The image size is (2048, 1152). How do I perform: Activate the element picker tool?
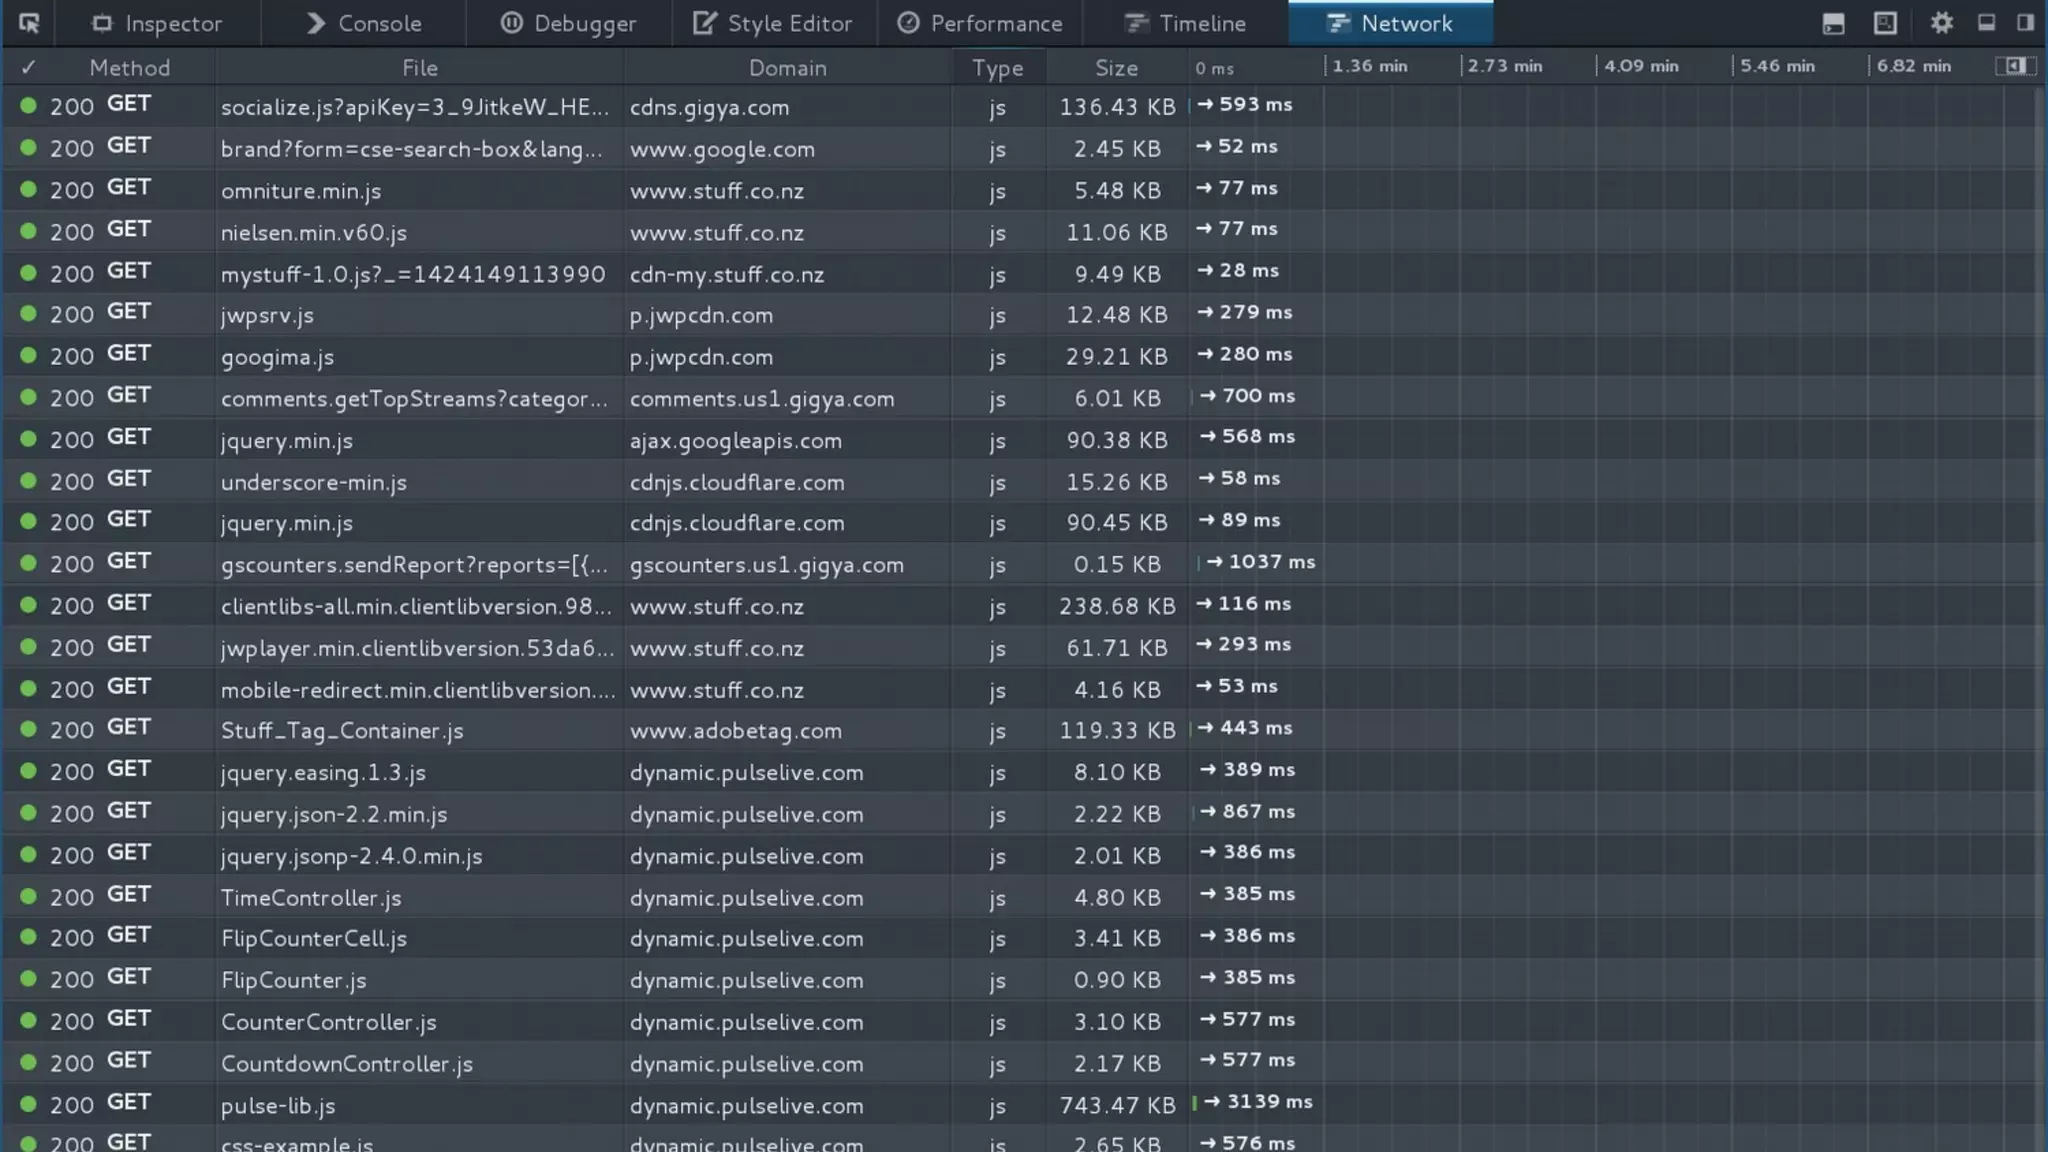click(29, 23)
